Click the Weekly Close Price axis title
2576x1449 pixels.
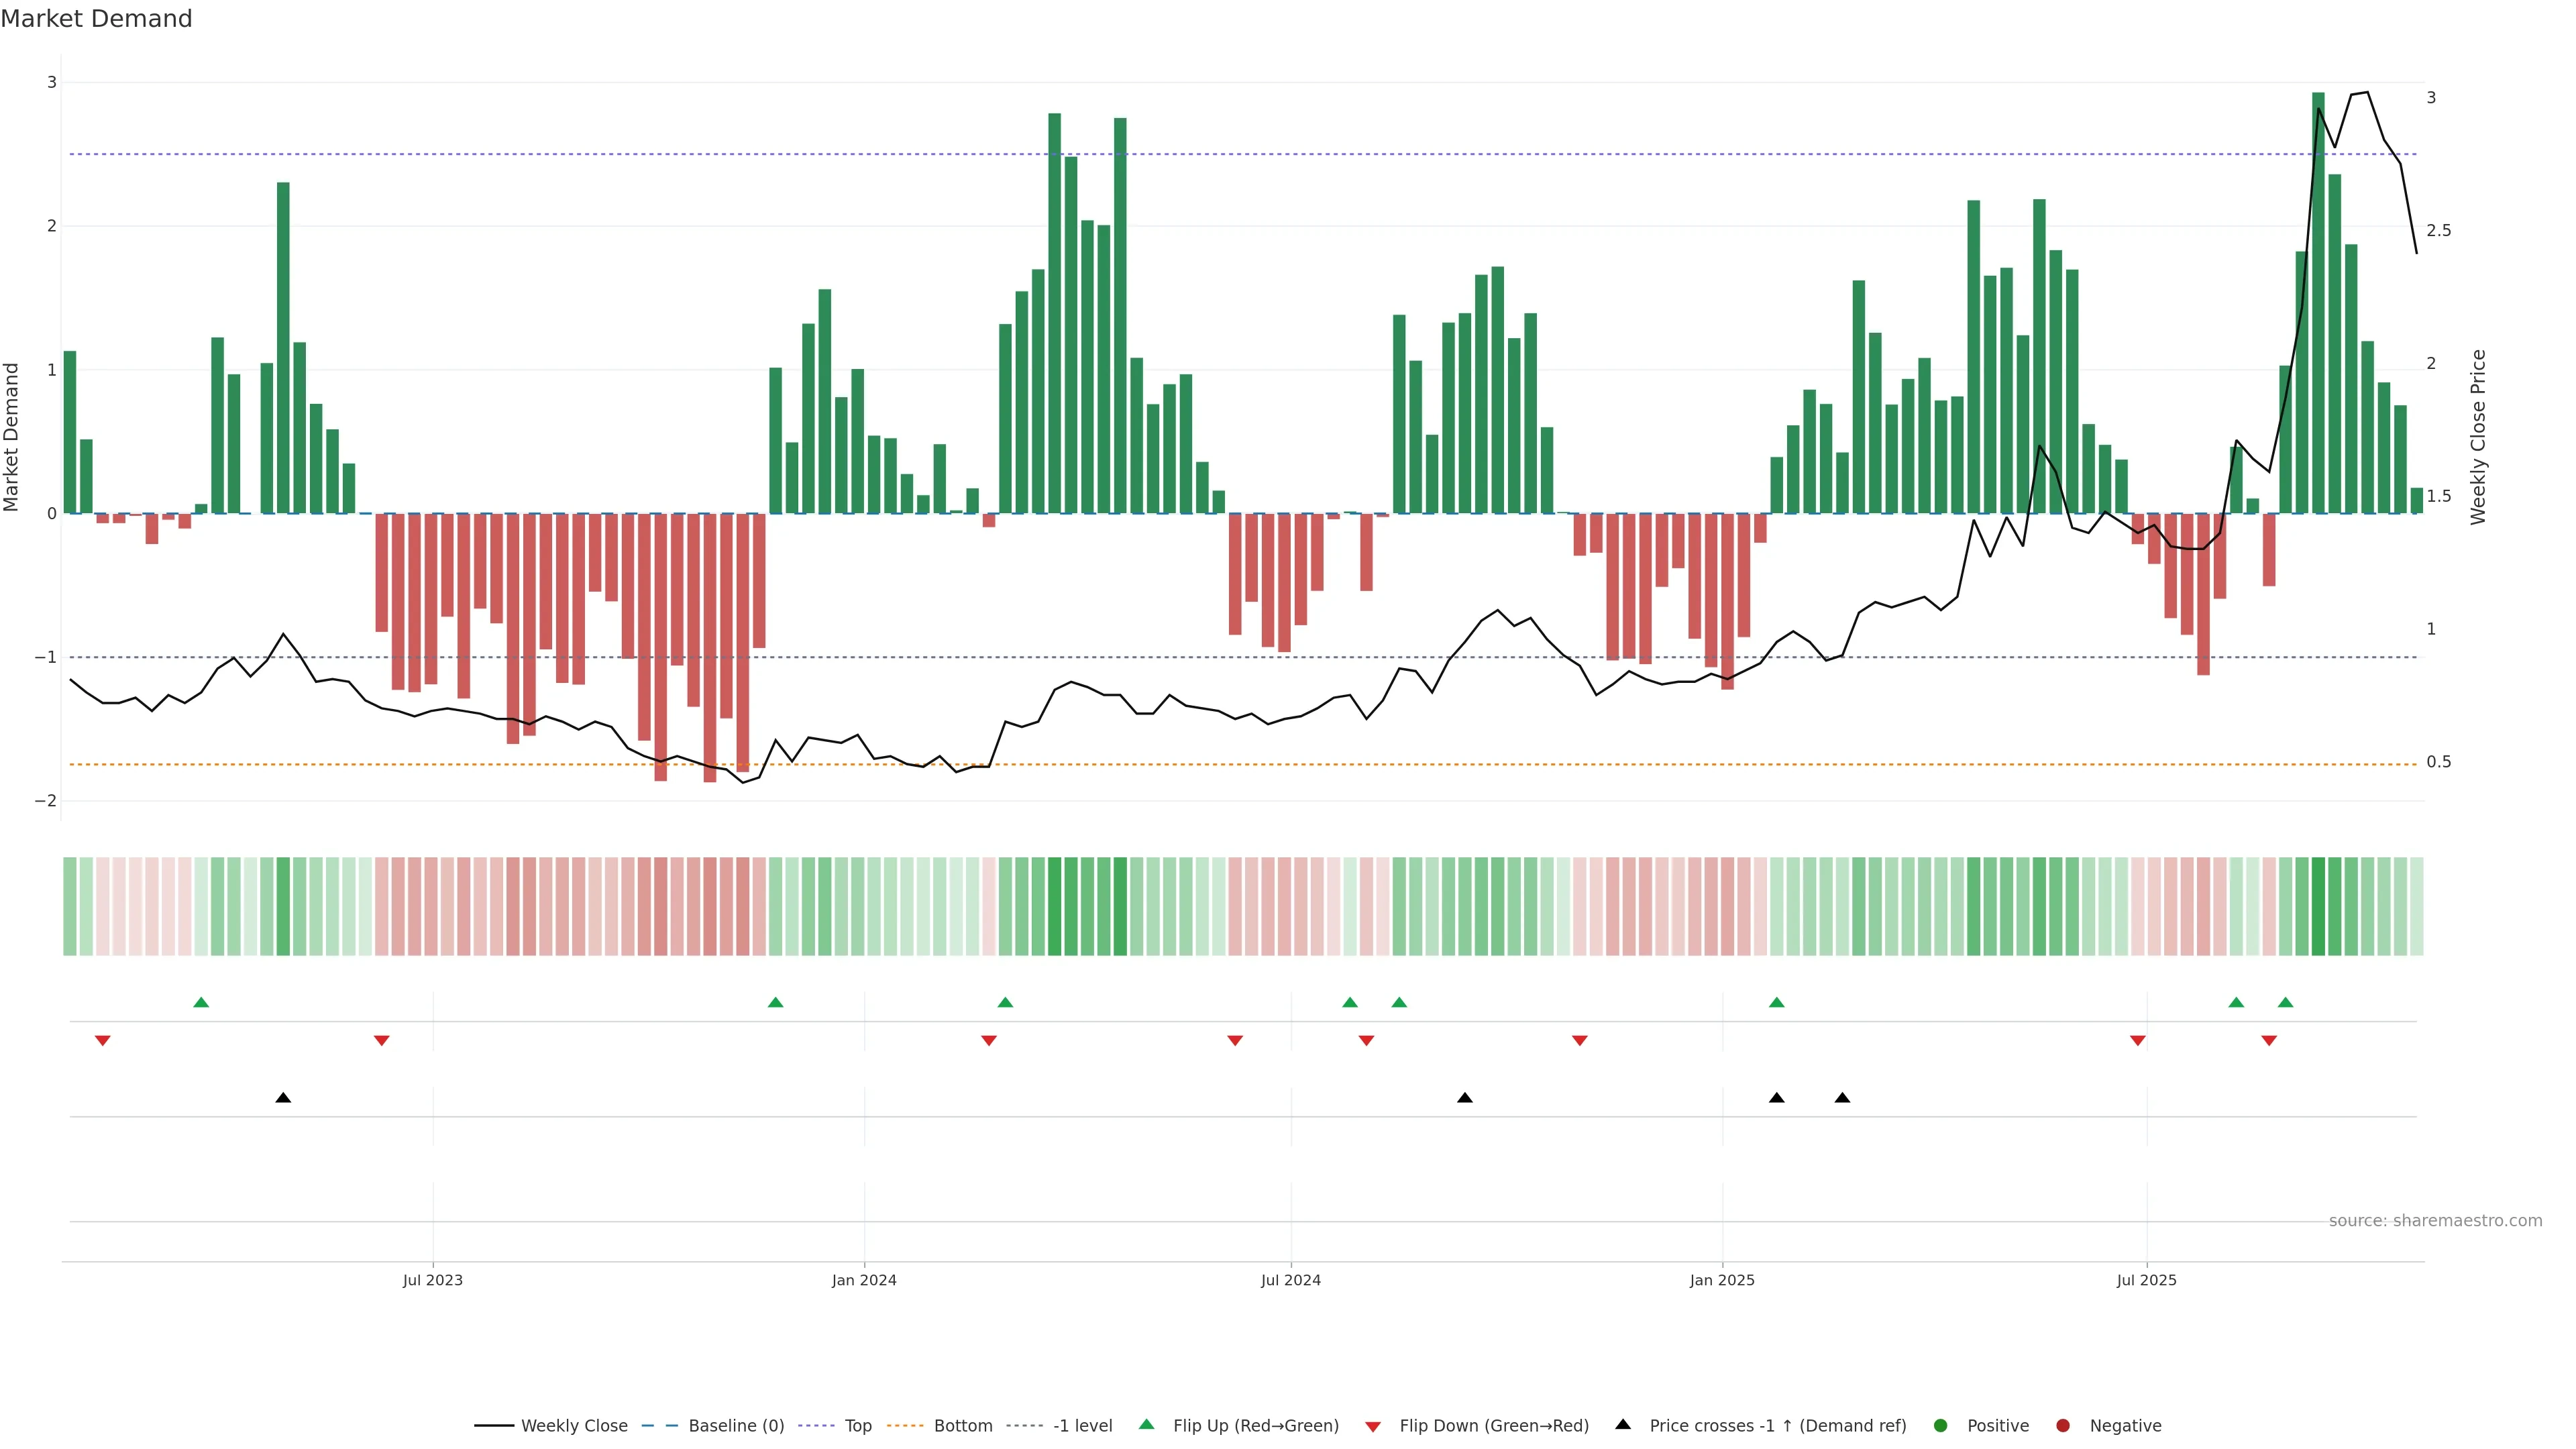(x=2478, y=437)
